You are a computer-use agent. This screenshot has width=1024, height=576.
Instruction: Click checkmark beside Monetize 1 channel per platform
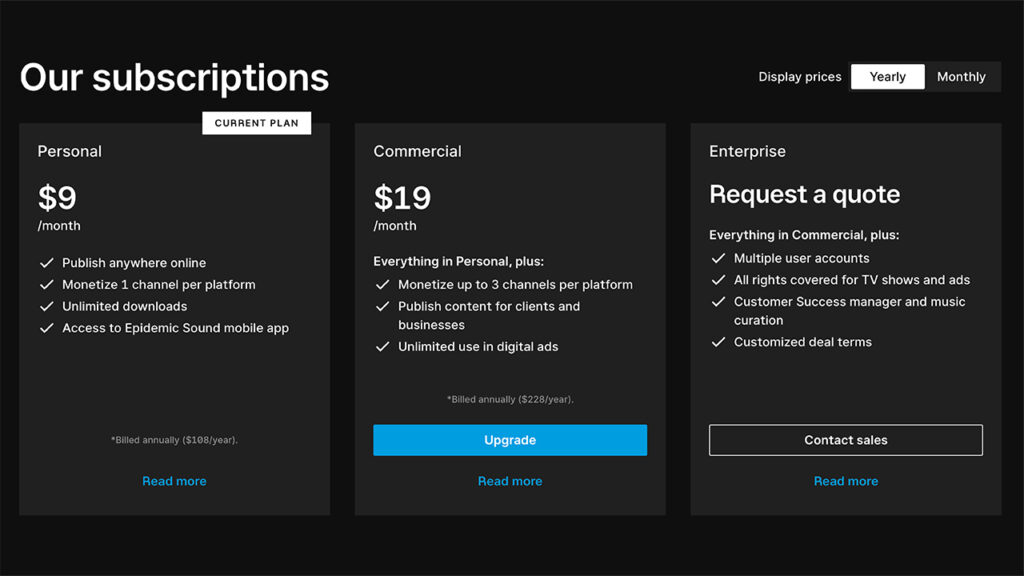coord(46,285)
